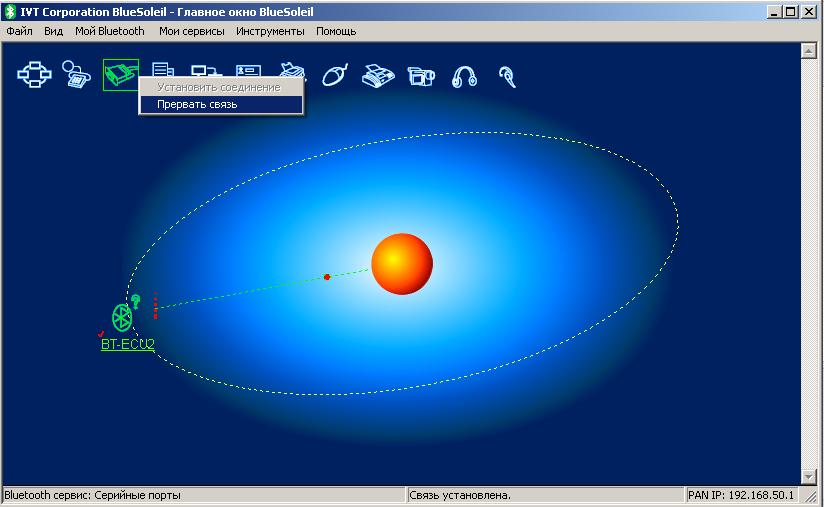Open the 'Мой Bluetooth' menu

pyautogui.click(x=109, y=31)
